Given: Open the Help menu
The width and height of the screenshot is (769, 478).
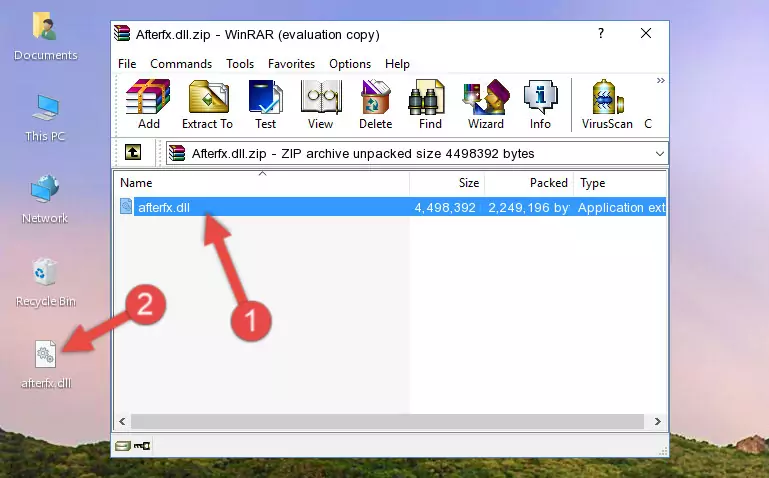Looking at the screenshot, I should pyautogui.click(x=397, y=64).
